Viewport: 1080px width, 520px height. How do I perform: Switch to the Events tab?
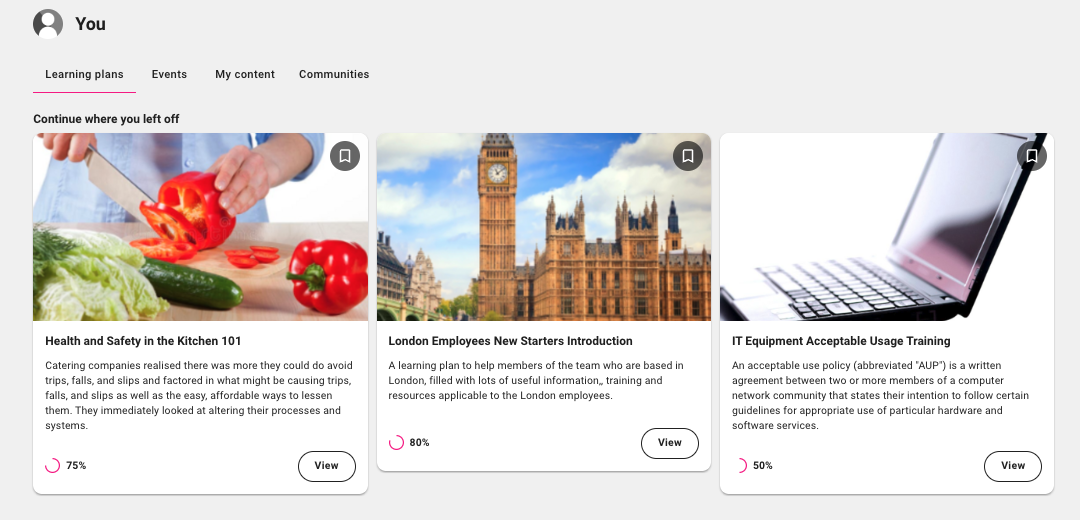(x=169, y=74)
